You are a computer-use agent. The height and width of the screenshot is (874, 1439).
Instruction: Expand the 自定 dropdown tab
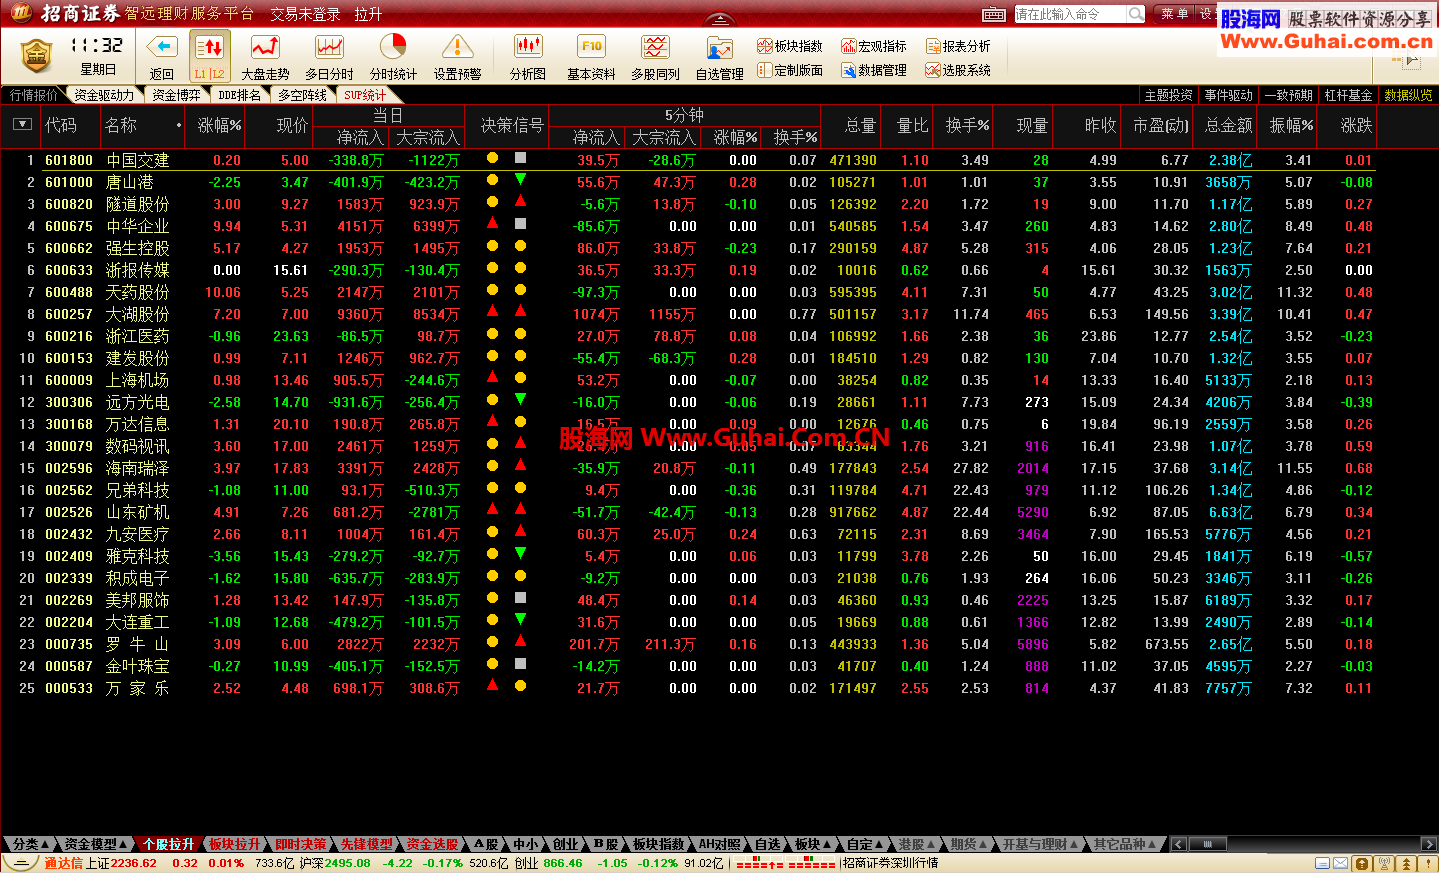coord(864,845)
